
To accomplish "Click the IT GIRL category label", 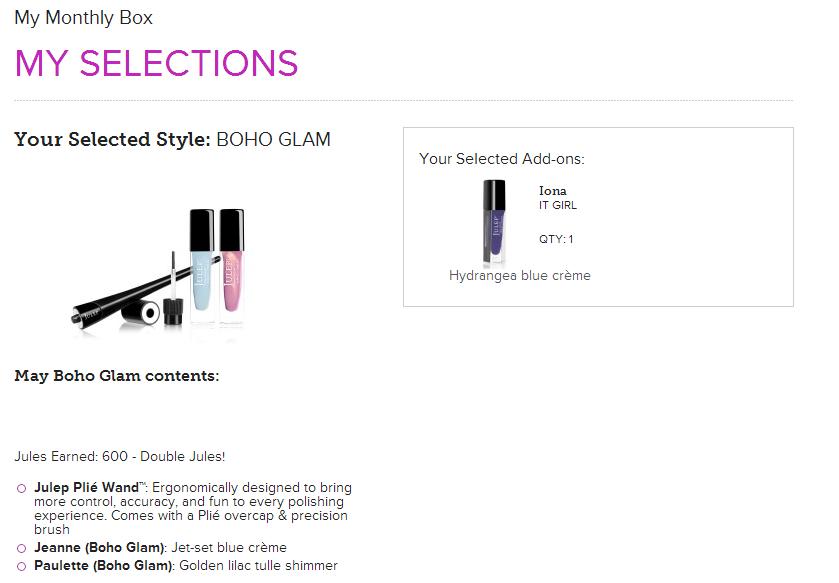I will click(558, 205).
